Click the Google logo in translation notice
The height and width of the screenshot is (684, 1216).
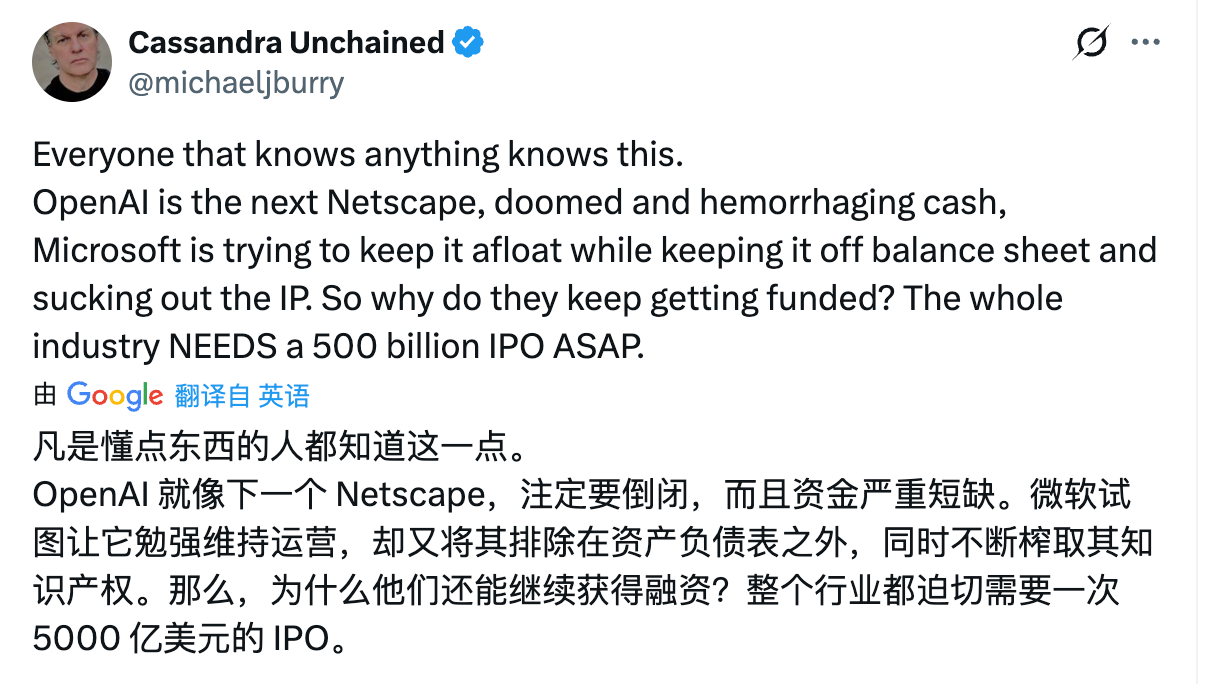click(x=113, y=396)
